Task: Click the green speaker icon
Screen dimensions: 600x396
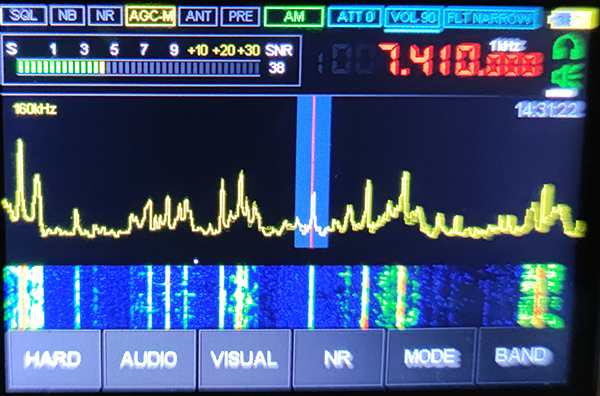Action: click(568, 76)
